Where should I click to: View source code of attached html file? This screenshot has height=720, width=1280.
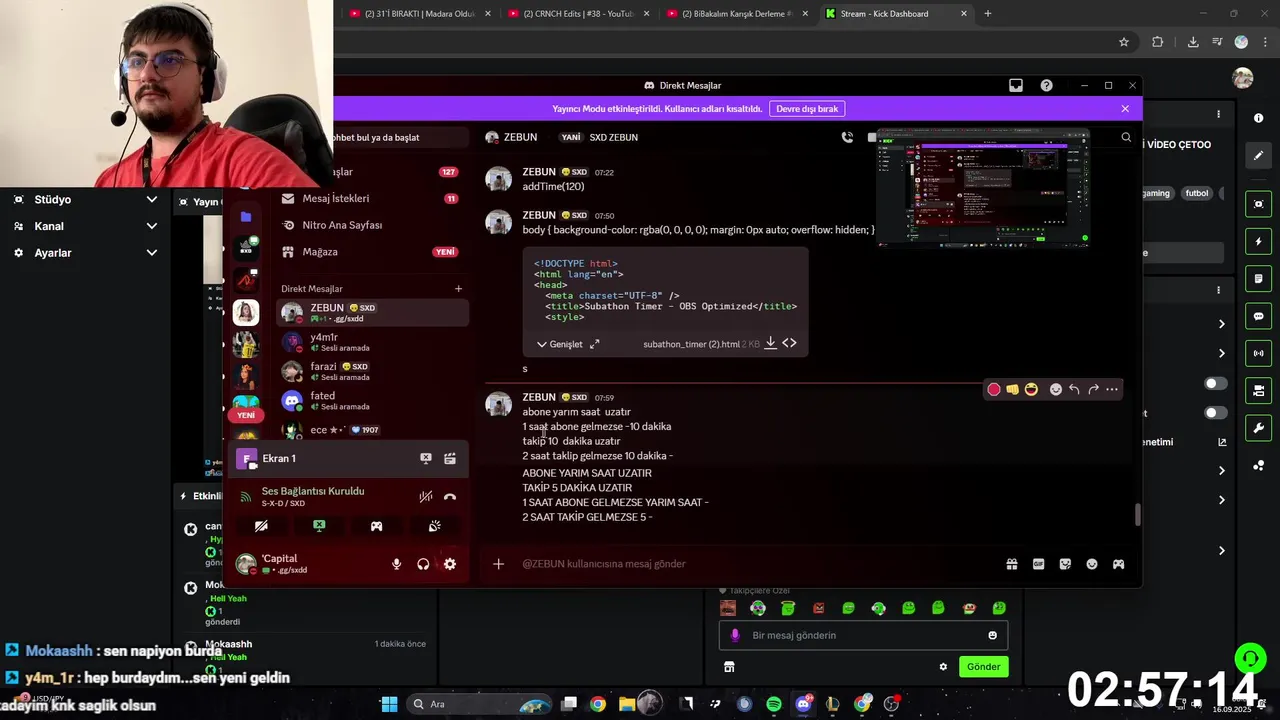pyautogui.click(x=790, y=343)
